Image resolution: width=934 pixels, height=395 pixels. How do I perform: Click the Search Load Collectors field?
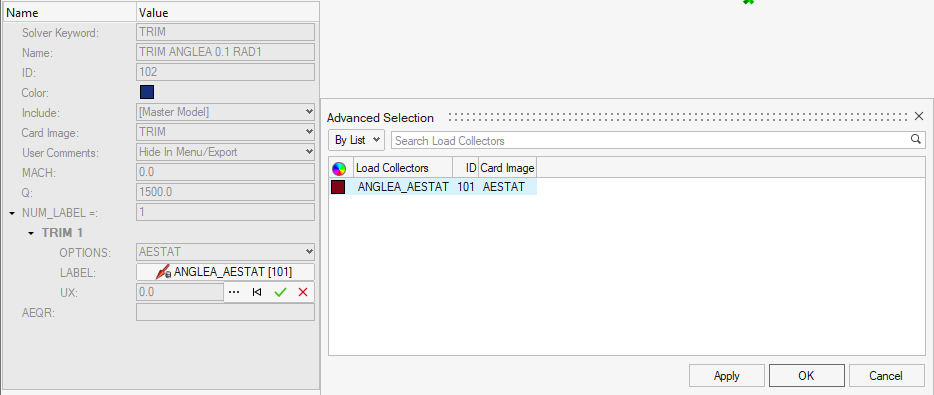click(658, 141)
